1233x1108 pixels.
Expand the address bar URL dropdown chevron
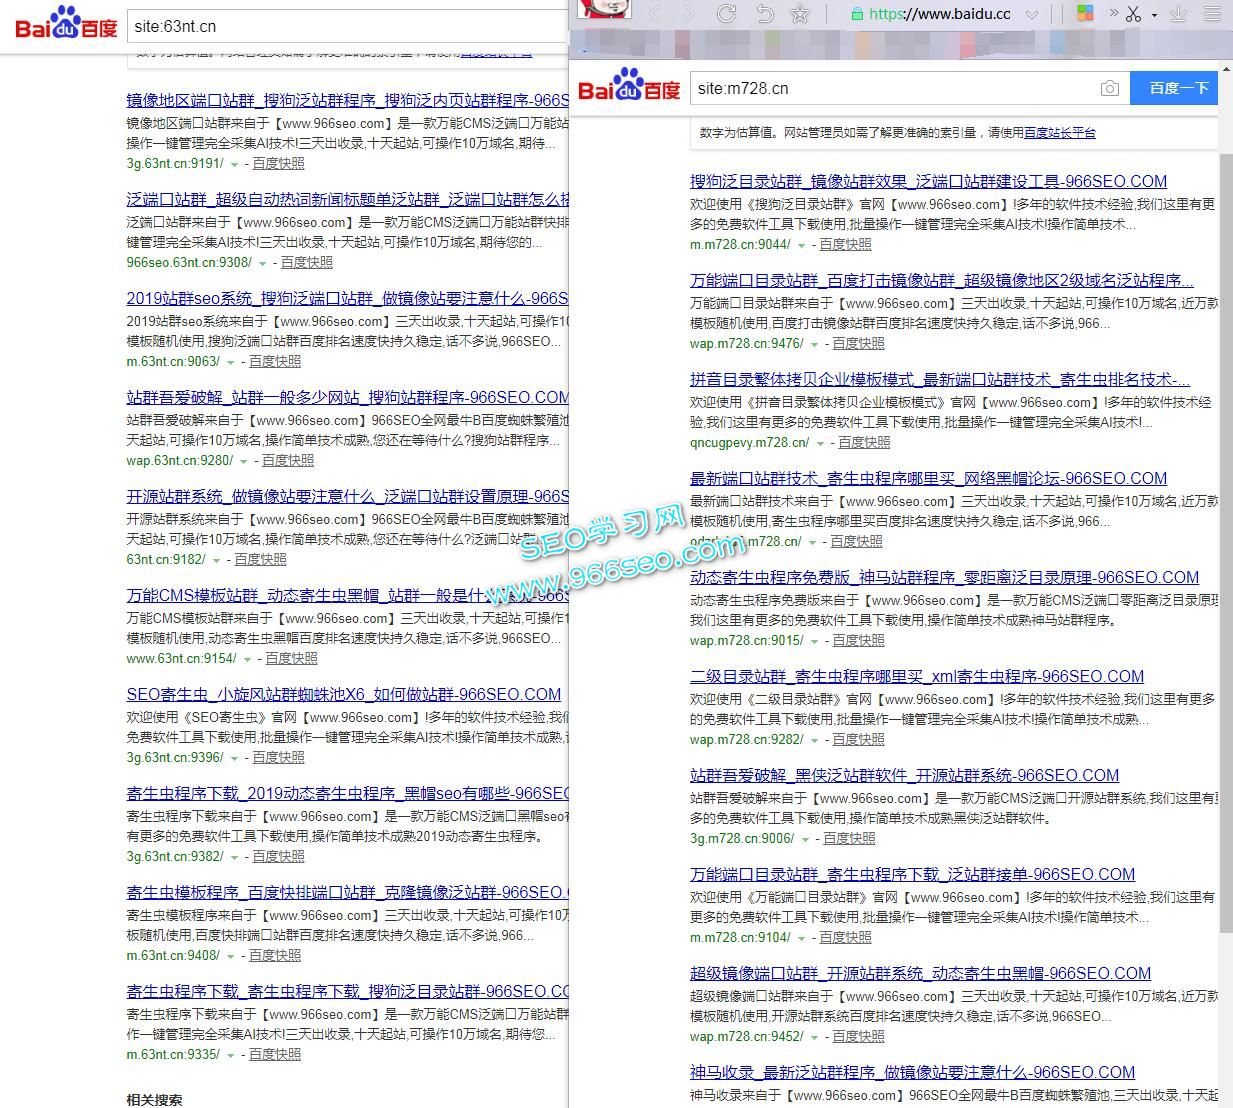point(1032,14)
